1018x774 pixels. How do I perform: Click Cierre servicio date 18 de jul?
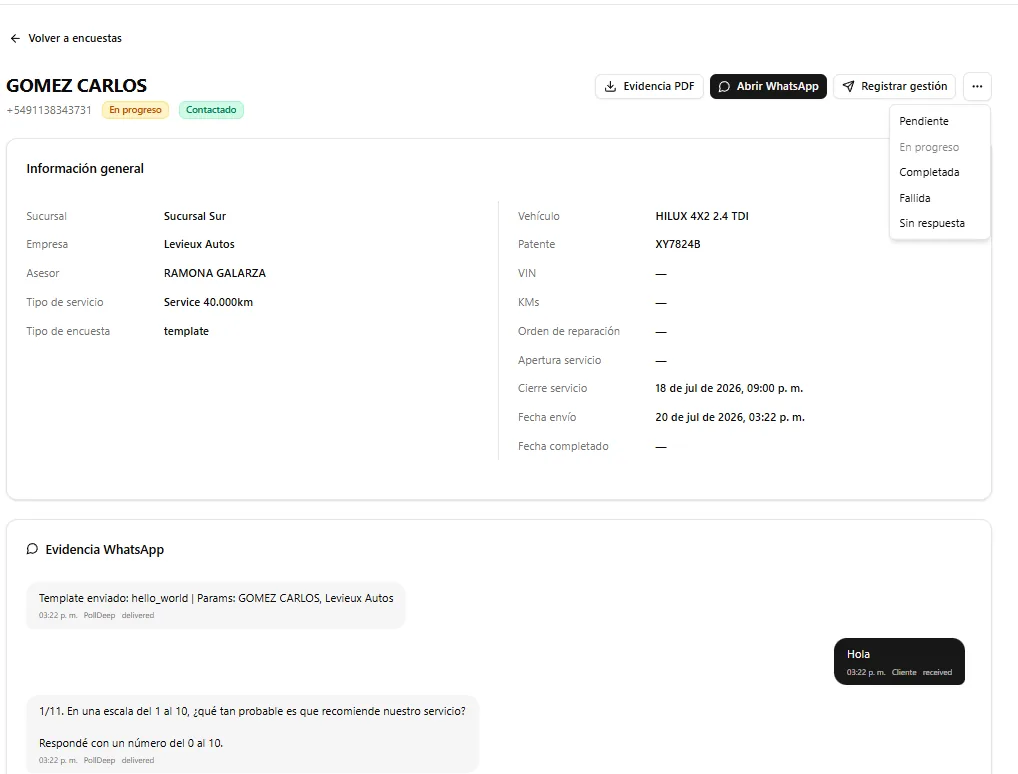(x=729, y=388)
